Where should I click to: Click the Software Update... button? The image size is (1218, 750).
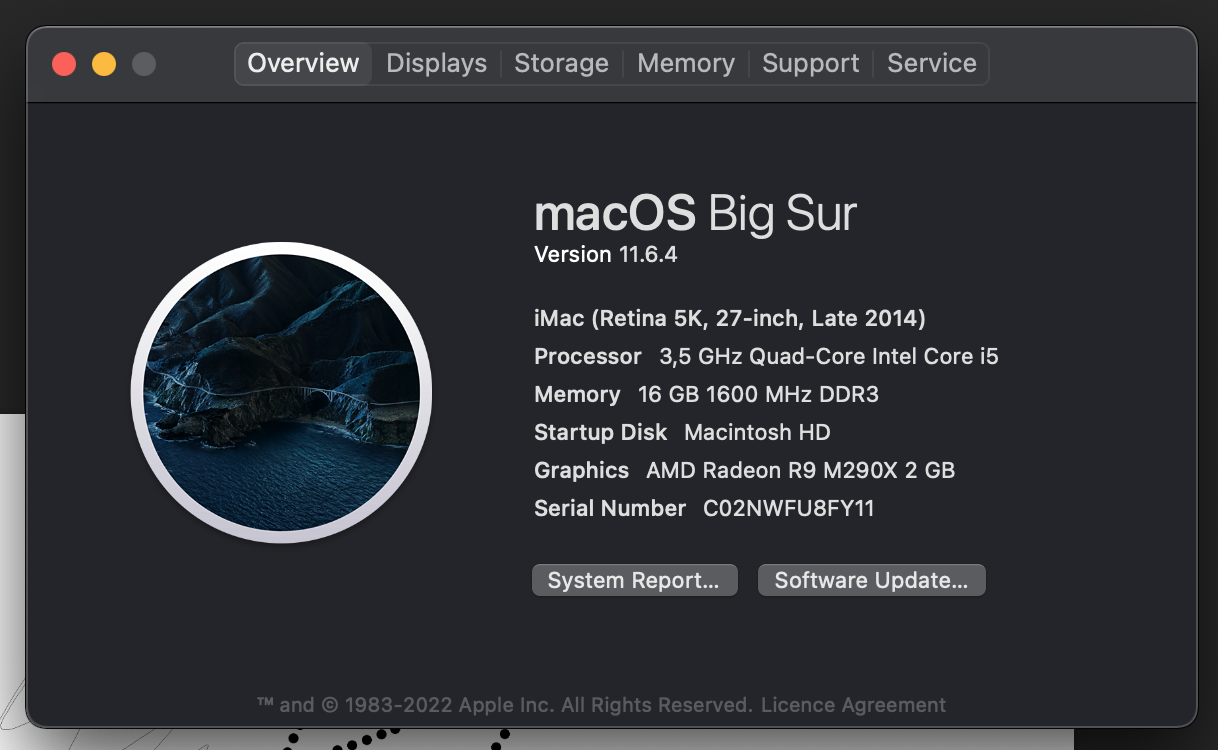coord(871,580)
